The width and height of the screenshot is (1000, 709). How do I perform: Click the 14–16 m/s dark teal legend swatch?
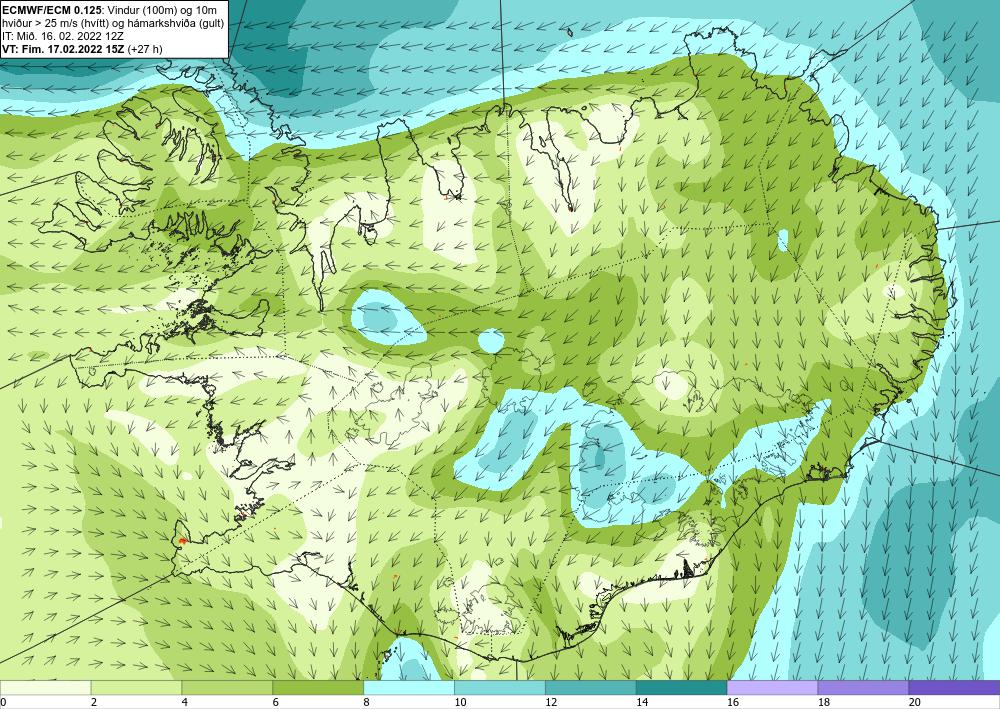click(x=682, y=688)
